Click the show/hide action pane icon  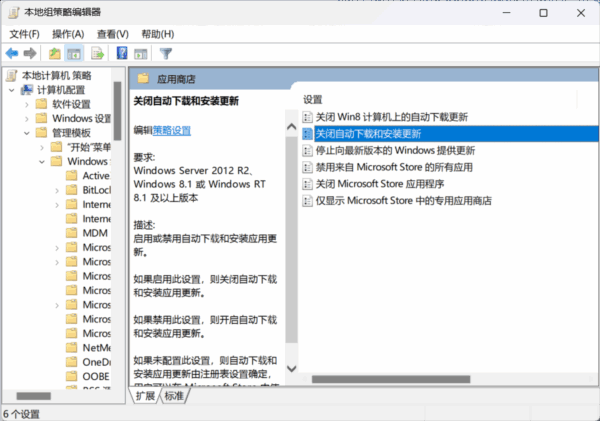click(141, 53)
